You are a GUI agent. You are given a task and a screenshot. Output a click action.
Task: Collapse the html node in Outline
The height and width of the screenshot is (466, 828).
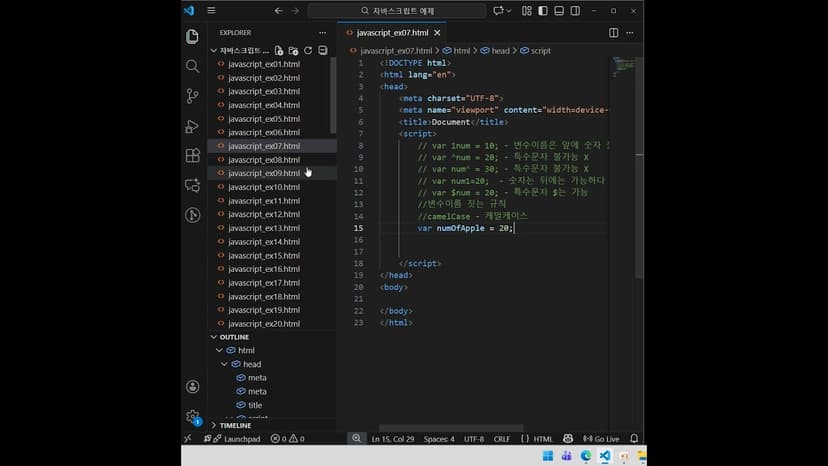(x=219, y=350)
